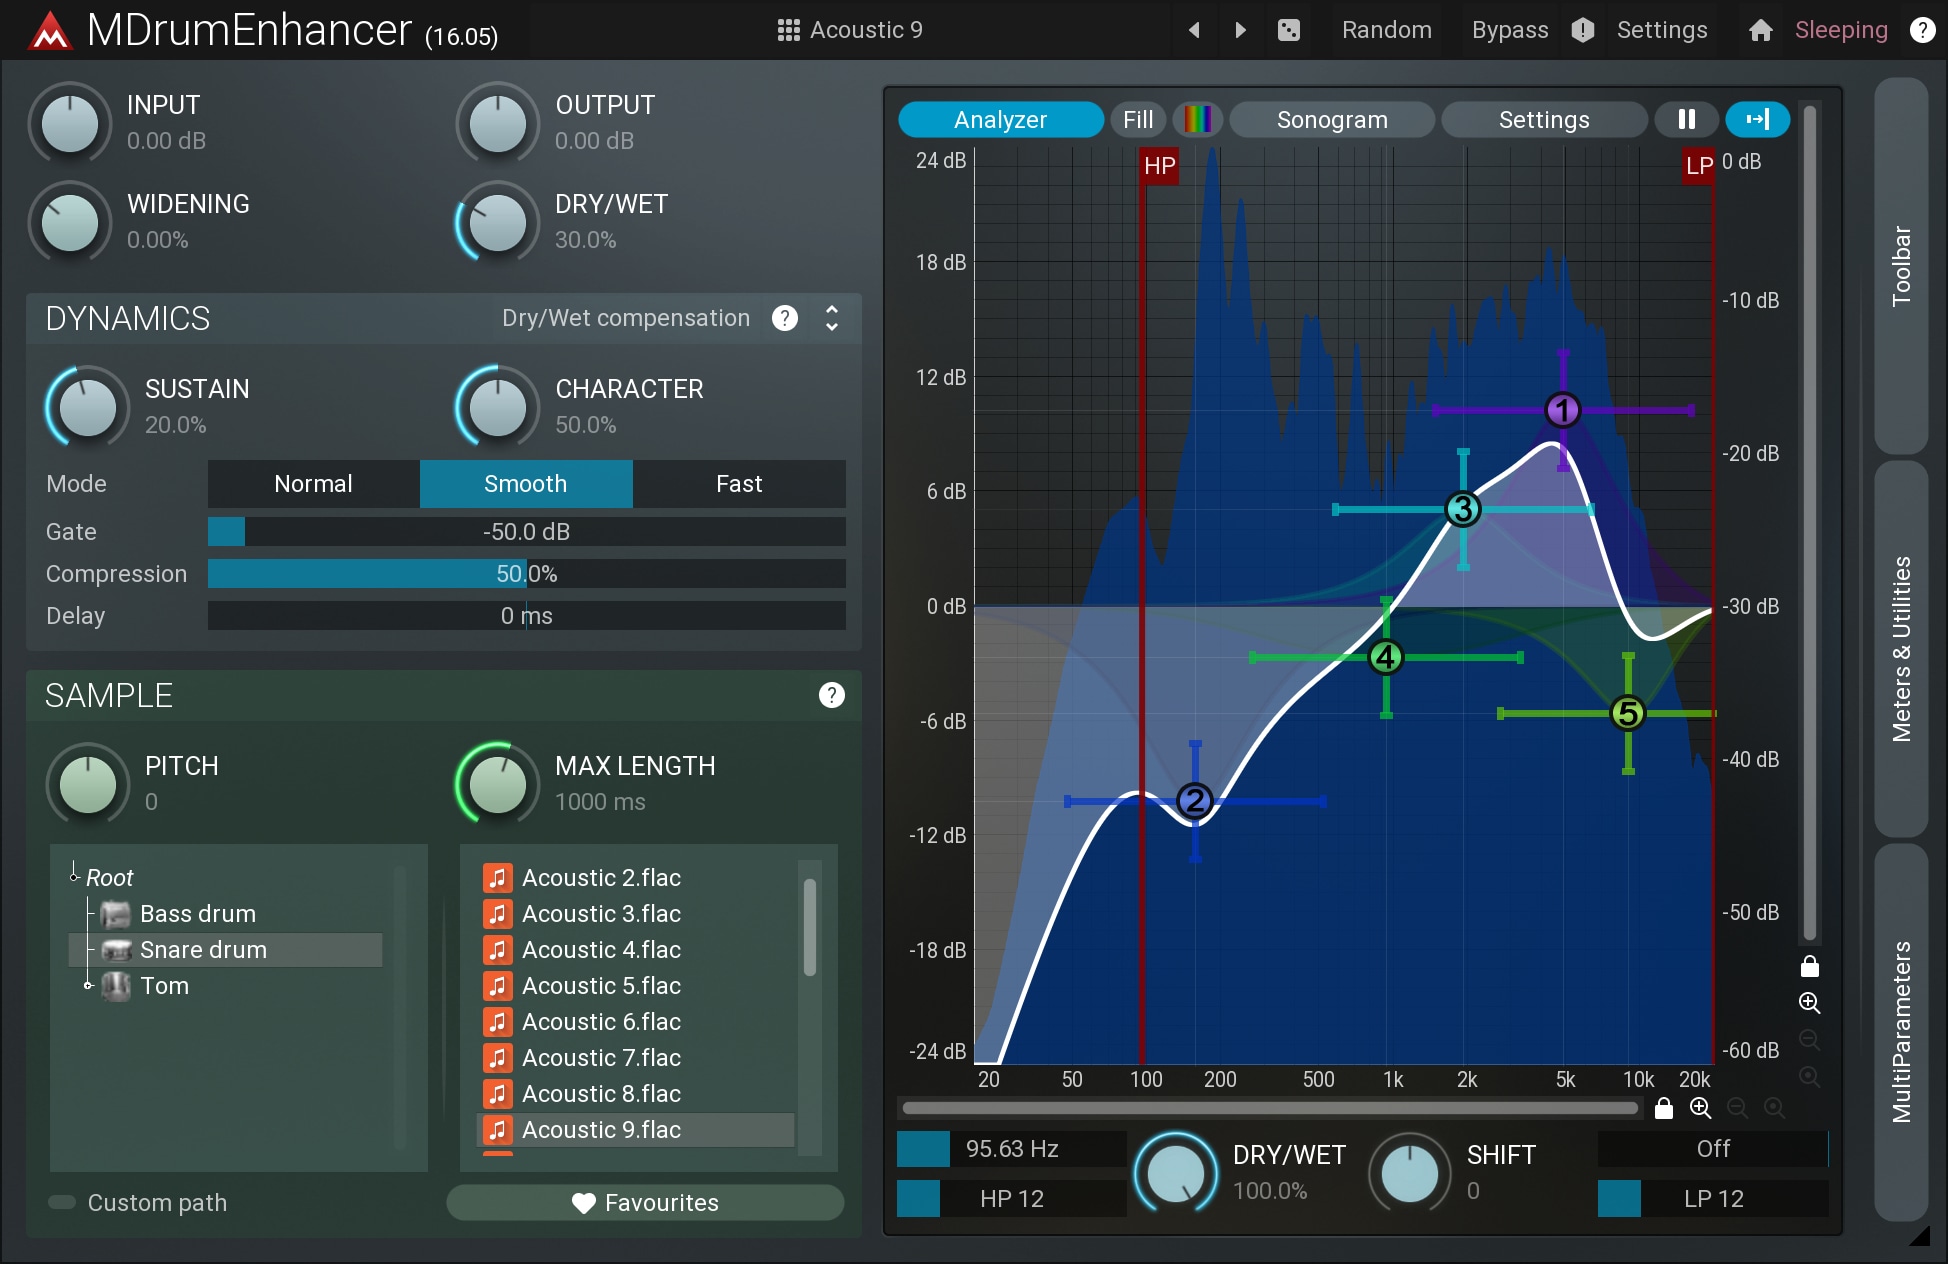The image size is (1948, 1264).
Task: Open the HP 12 filter type selector
Action: pyautogui.click(x=1011, y=1198)
